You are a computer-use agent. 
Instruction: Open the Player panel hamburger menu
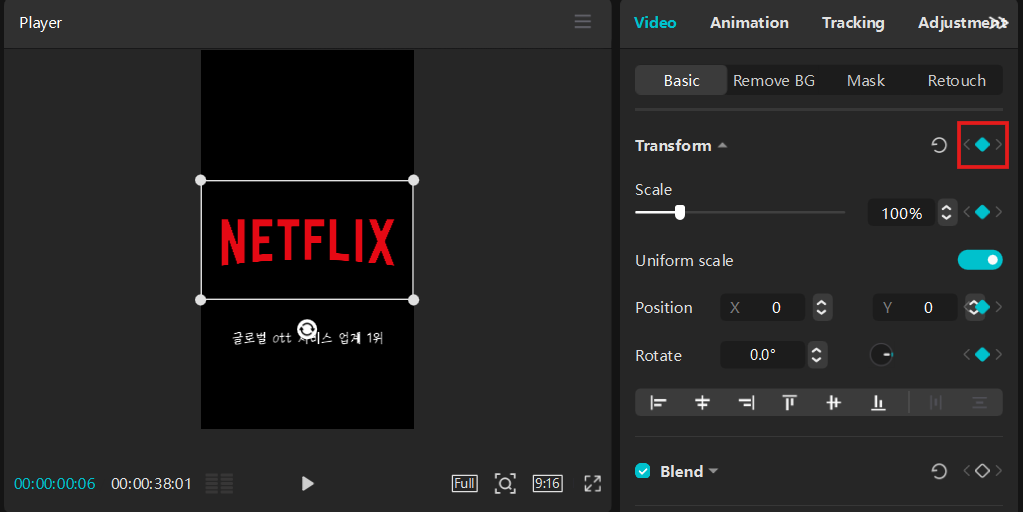point(583,22)
